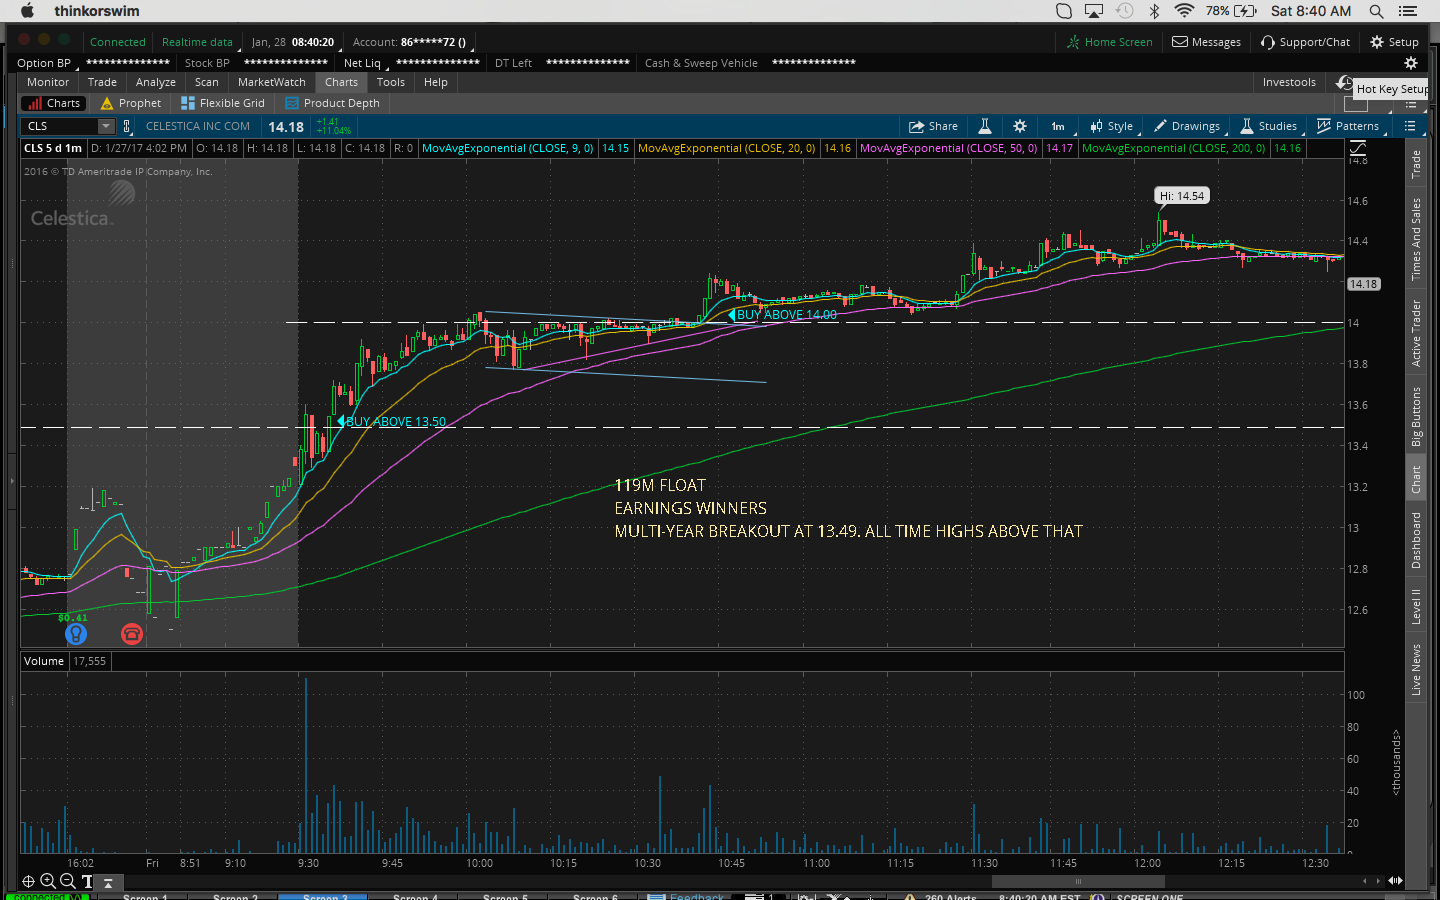The image size is (1440, 900).
Task: Click the gear icon in the account info row
Action: tap(1411, 63)
